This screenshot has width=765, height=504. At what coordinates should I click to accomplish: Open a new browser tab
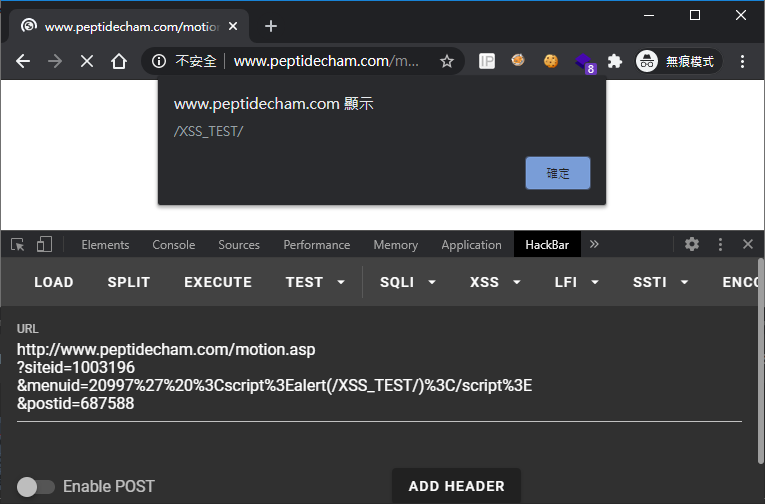pos(271,26)
